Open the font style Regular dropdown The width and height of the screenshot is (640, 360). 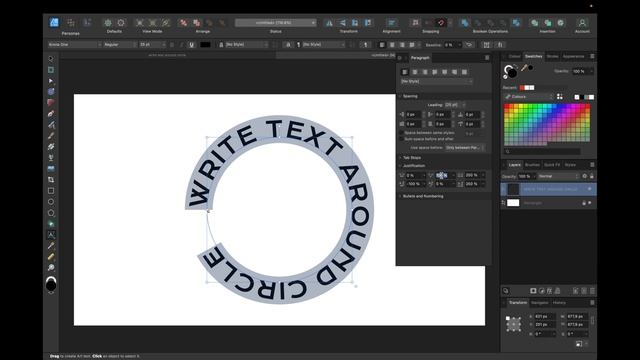click(x=120, y=44)
